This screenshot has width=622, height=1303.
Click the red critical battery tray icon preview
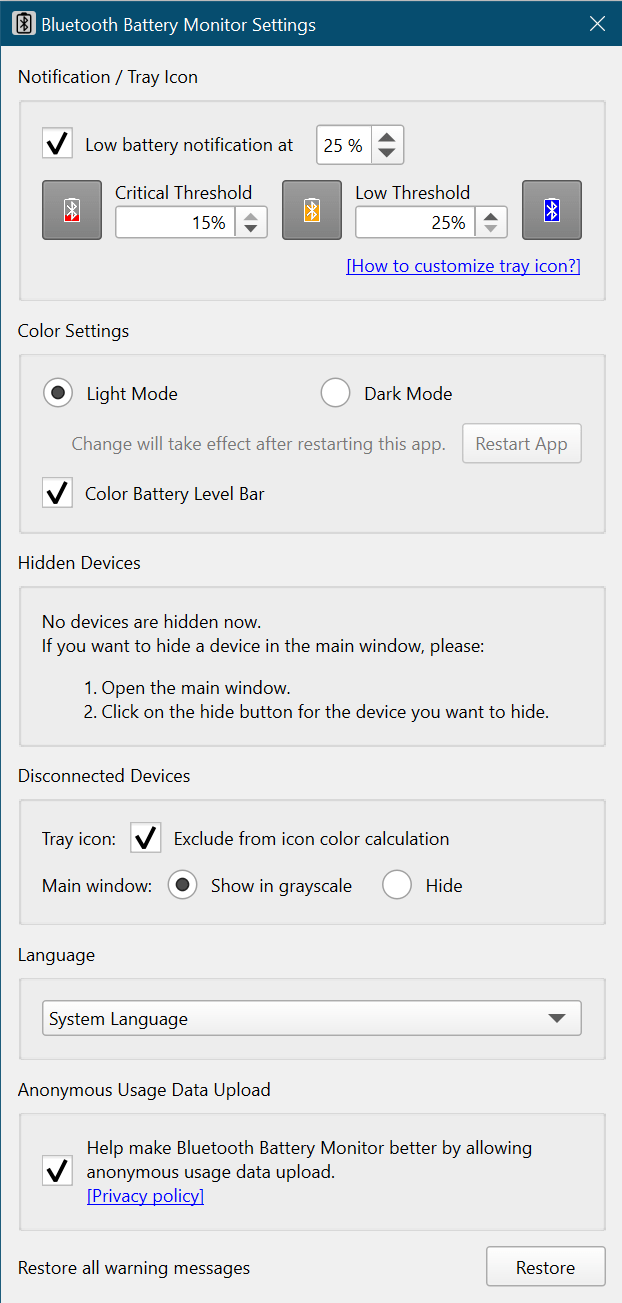[x=71, y=210]
